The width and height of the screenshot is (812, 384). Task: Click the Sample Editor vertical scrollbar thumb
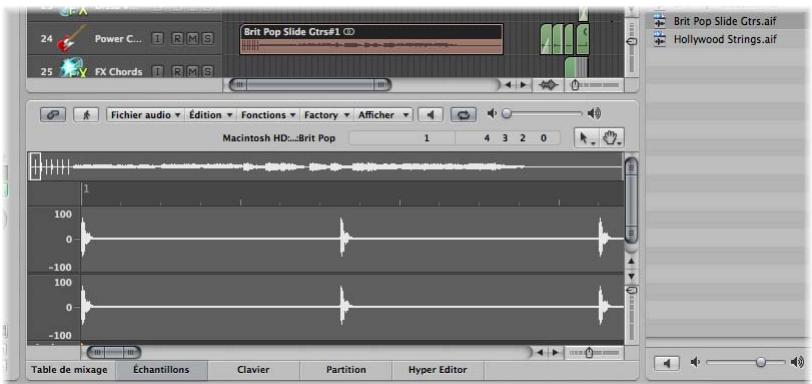tap(631, 199)
